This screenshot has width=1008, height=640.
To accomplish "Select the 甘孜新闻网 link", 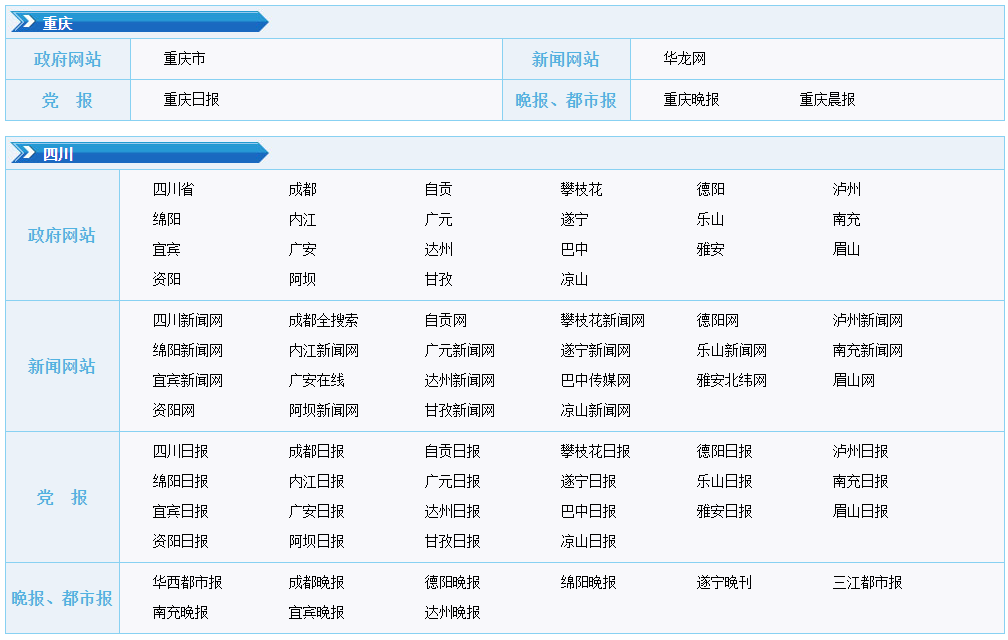I will click(459, 411).
